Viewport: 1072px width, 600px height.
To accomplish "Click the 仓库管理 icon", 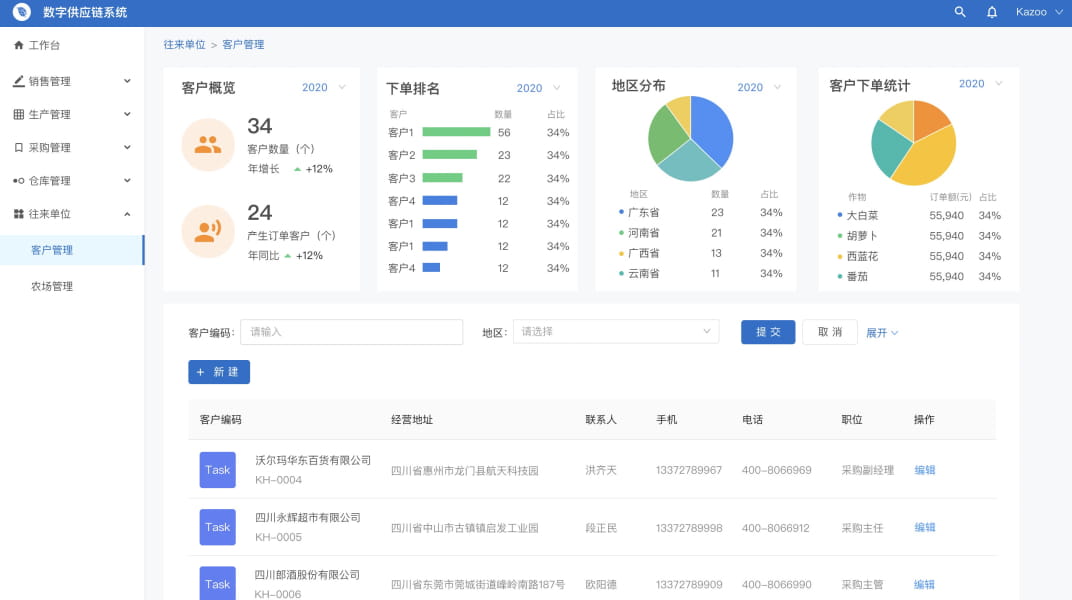I will (18, 180).
